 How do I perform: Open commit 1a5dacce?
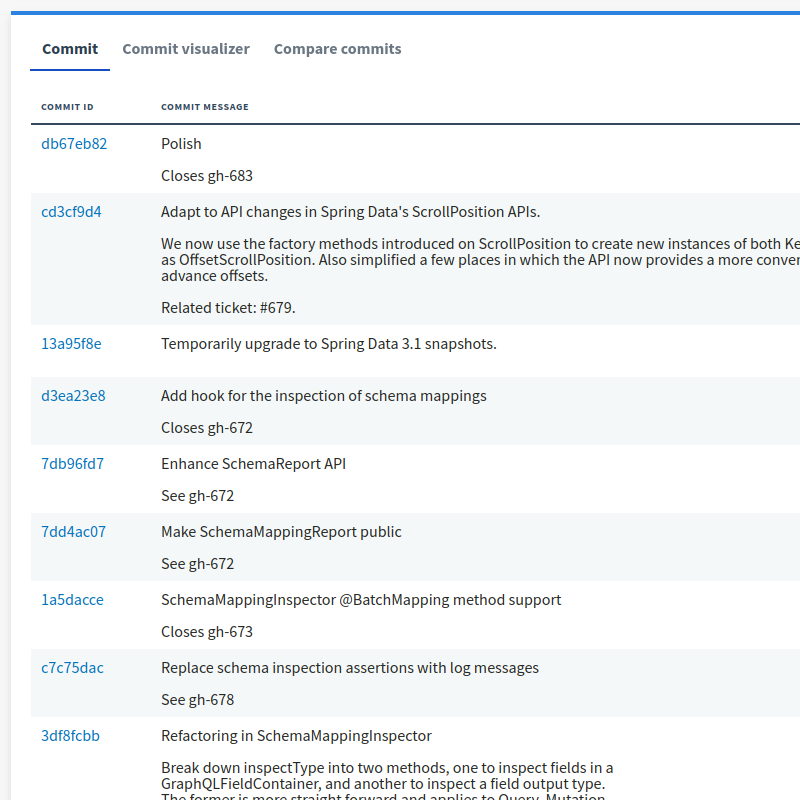72,599
